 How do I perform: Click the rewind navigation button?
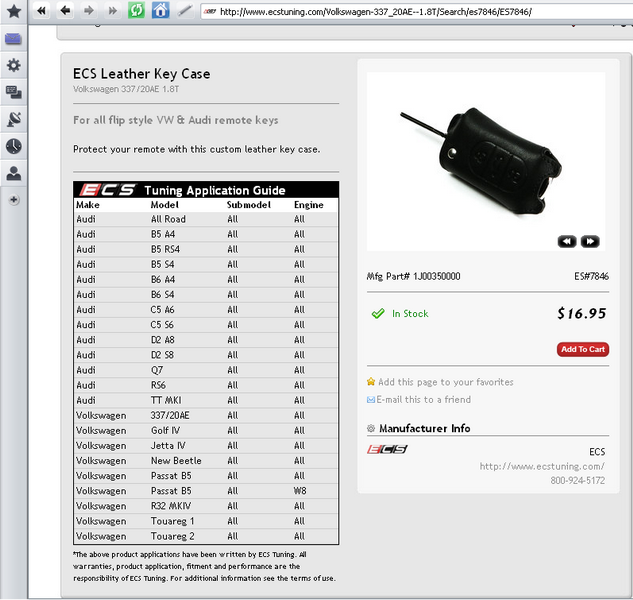click(x=41, y=11)
